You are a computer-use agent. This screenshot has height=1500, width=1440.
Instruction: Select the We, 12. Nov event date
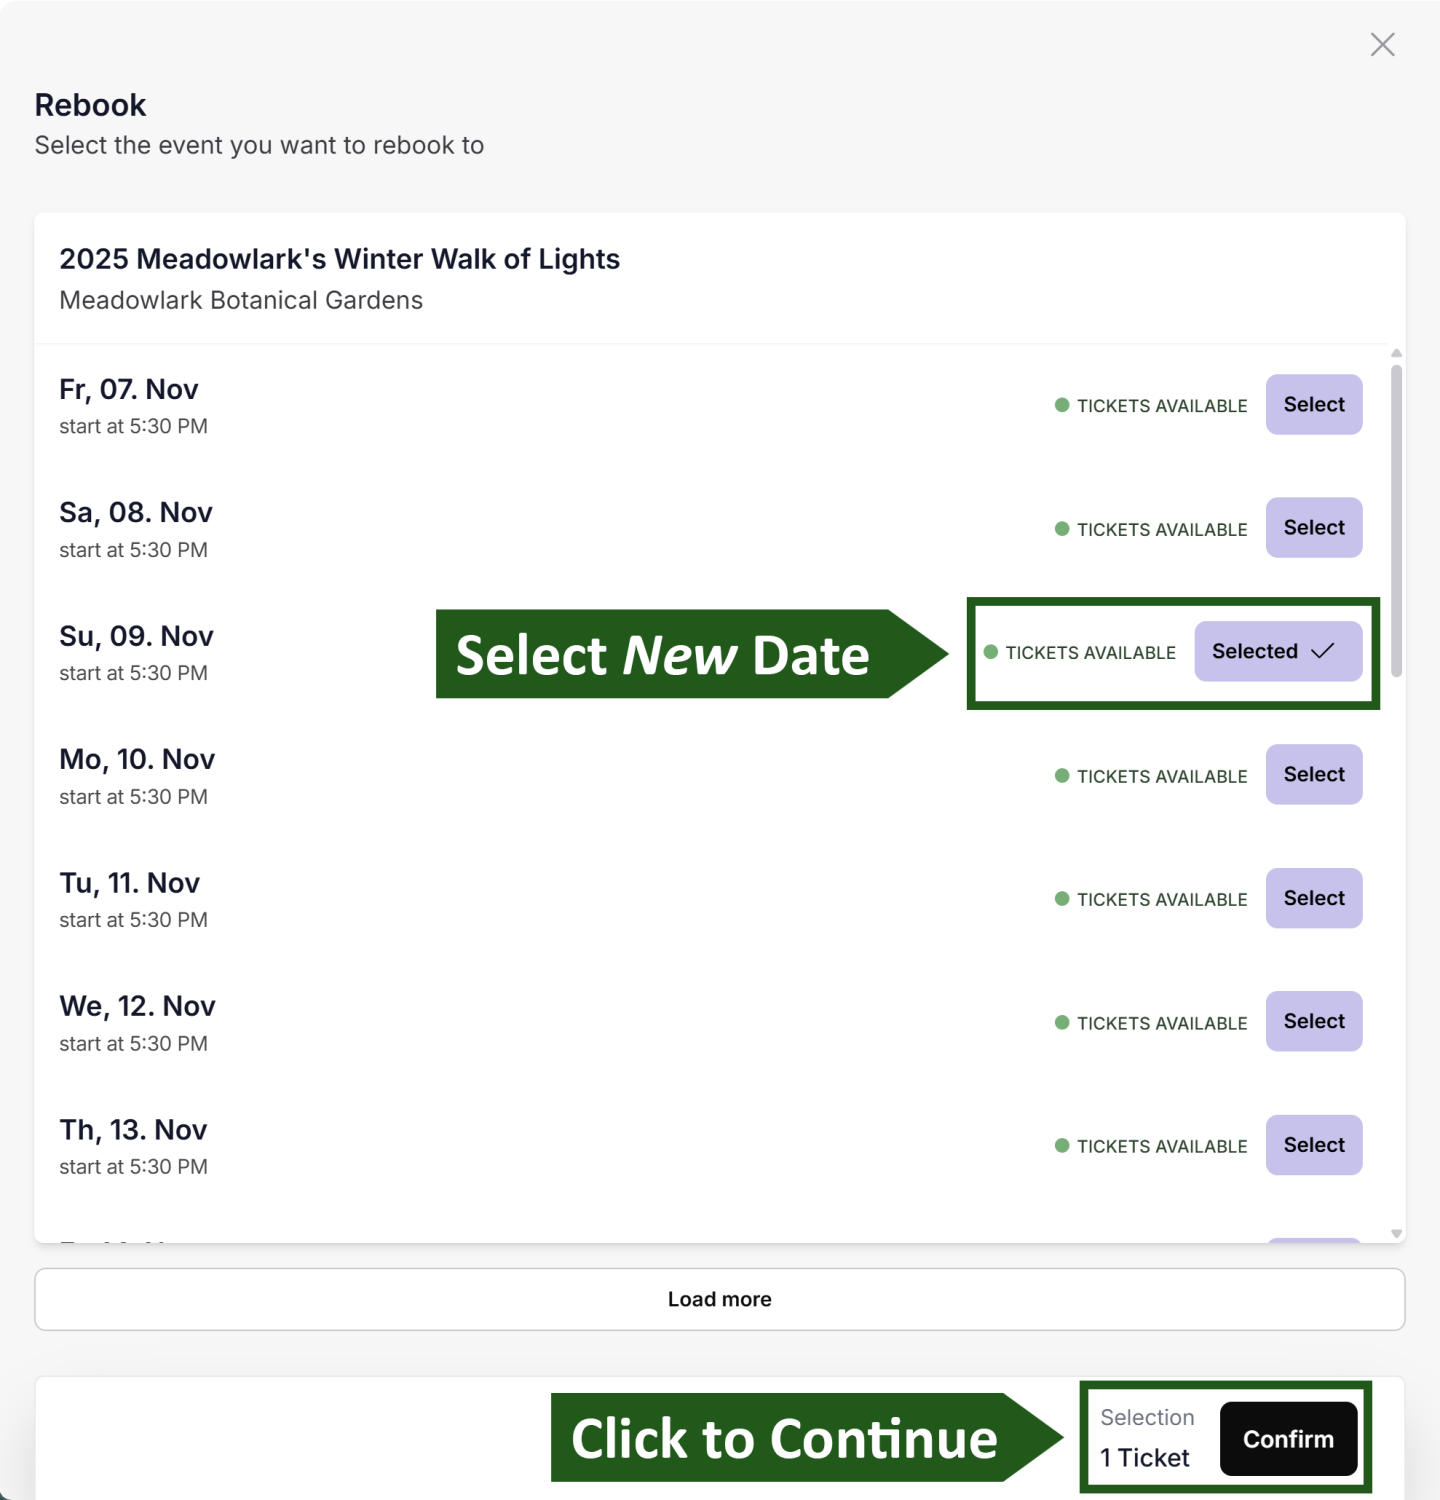click(1313, 1021)
